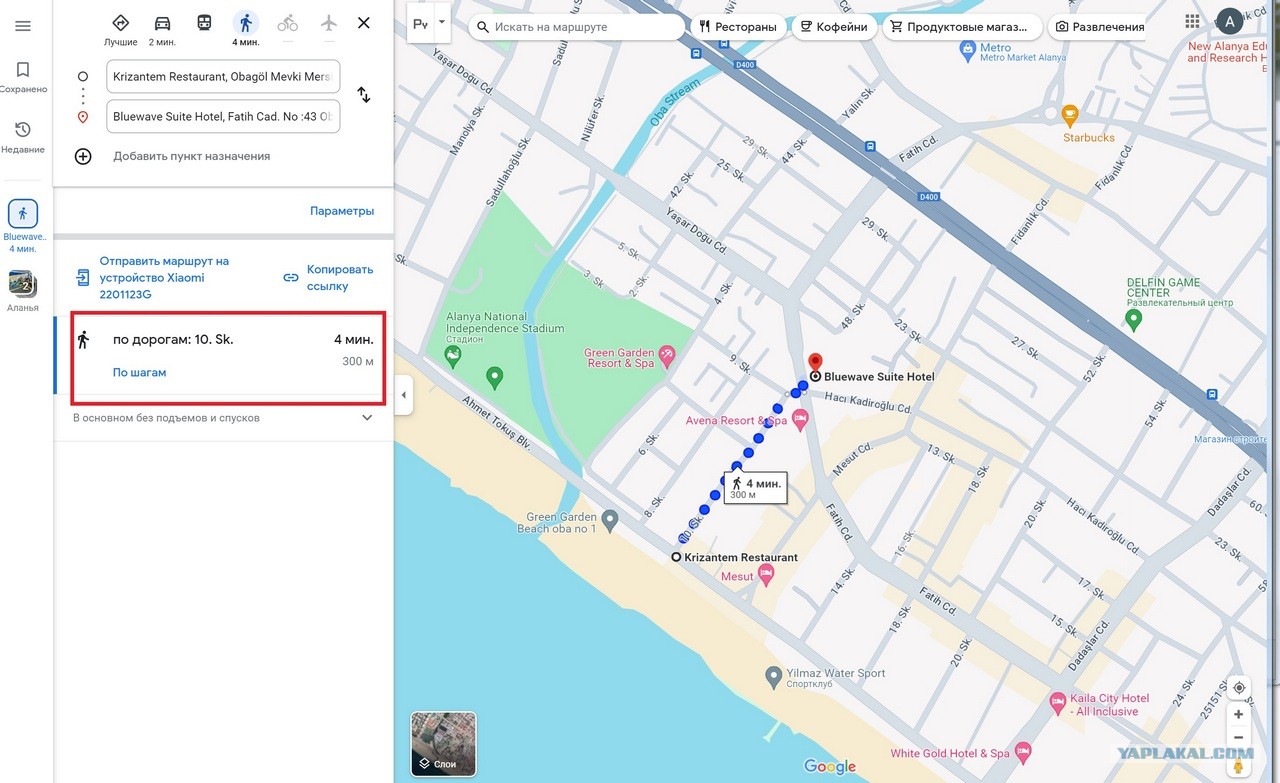1280x783 pixels.
Task: Switch map to satellite layers view
Action: pos(444,745)
